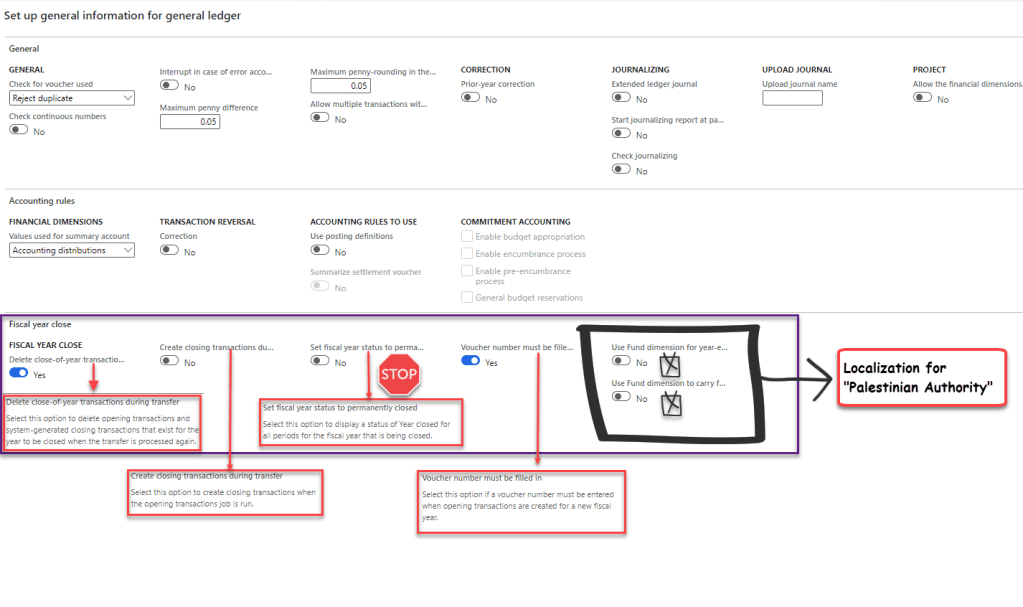1023x607 pixels.
Task: Click the red STOP sign icon
Action: click(398, 375)
